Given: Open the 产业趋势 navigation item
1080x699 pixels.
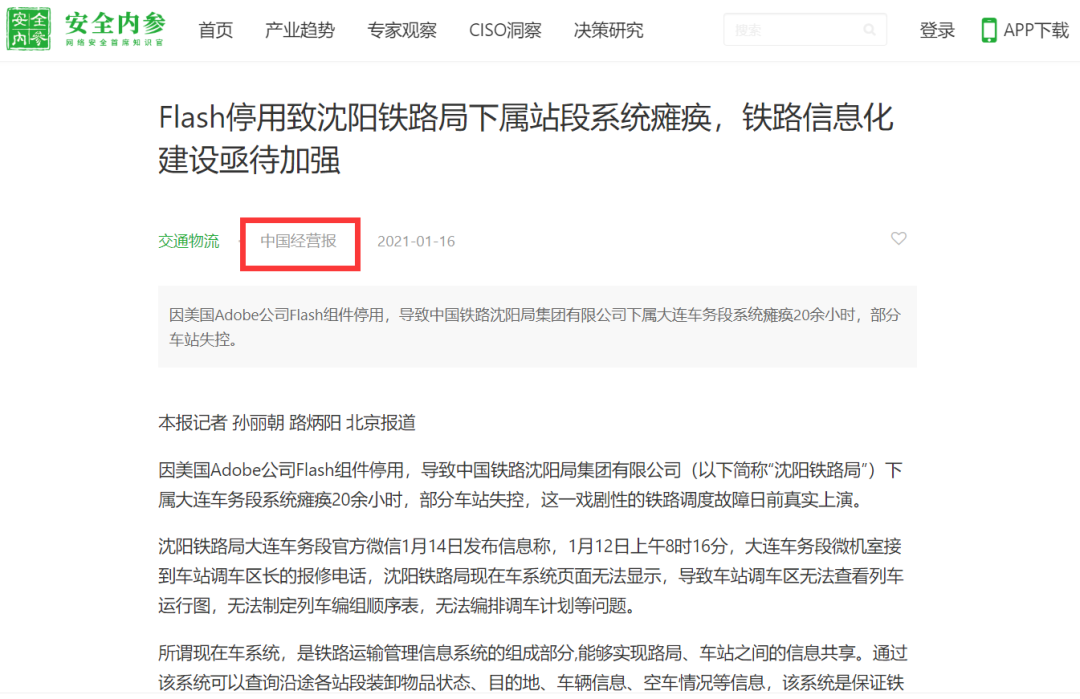Looking at the screenshot, I should [300, 30].
